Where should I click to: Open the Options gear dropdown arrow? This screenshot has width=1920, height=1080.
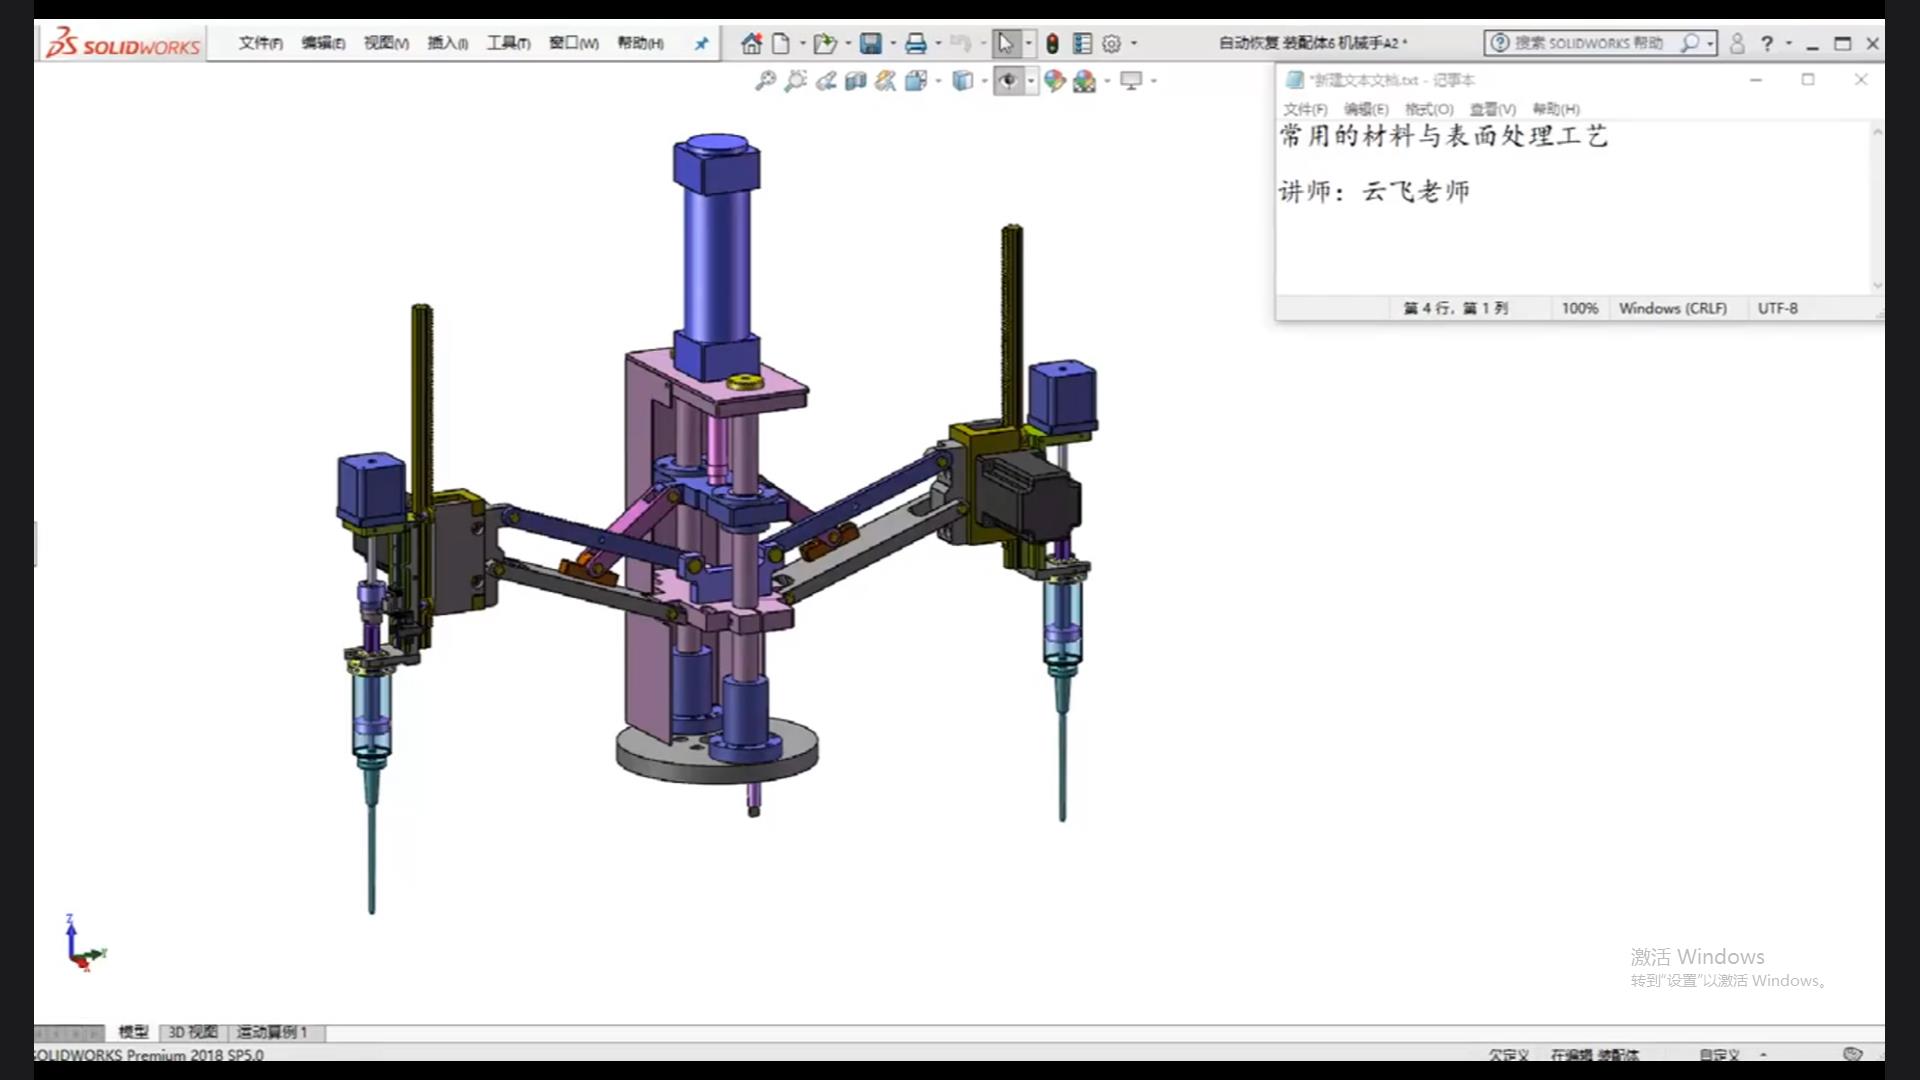(x=1133, y=43)
